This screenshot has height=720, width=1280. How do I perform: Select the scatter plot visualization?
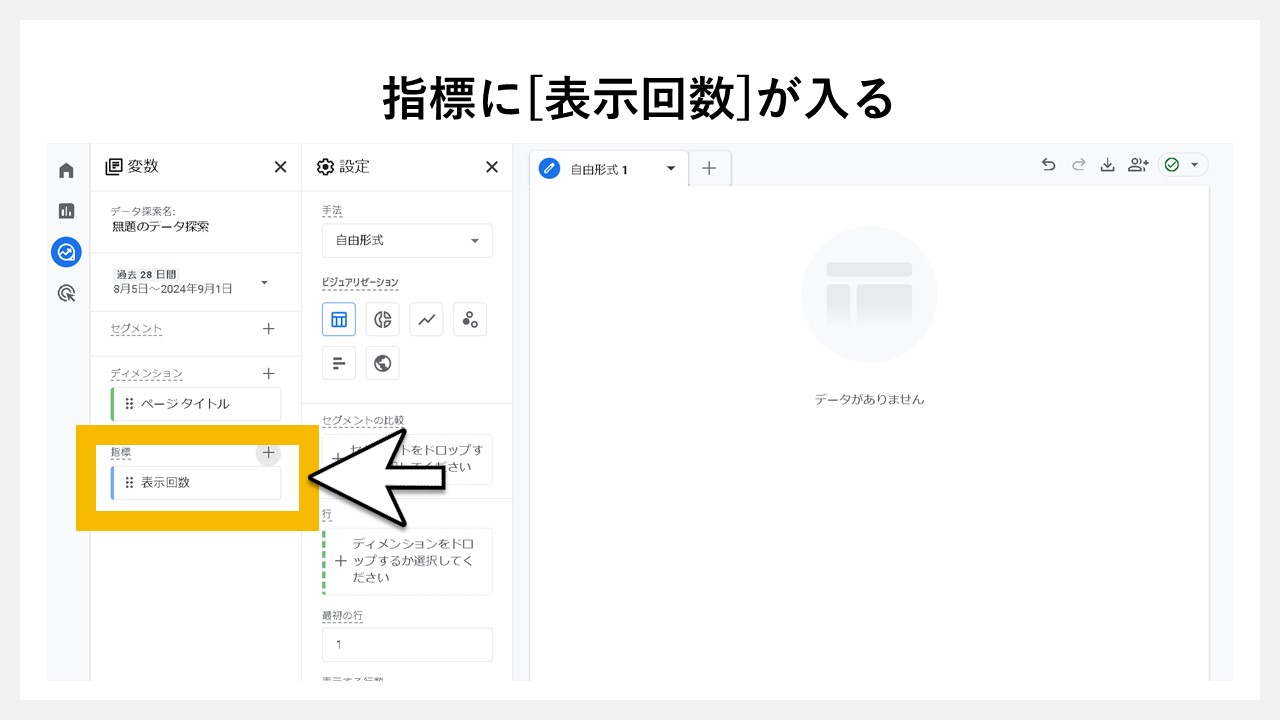[x=470, y=319]
